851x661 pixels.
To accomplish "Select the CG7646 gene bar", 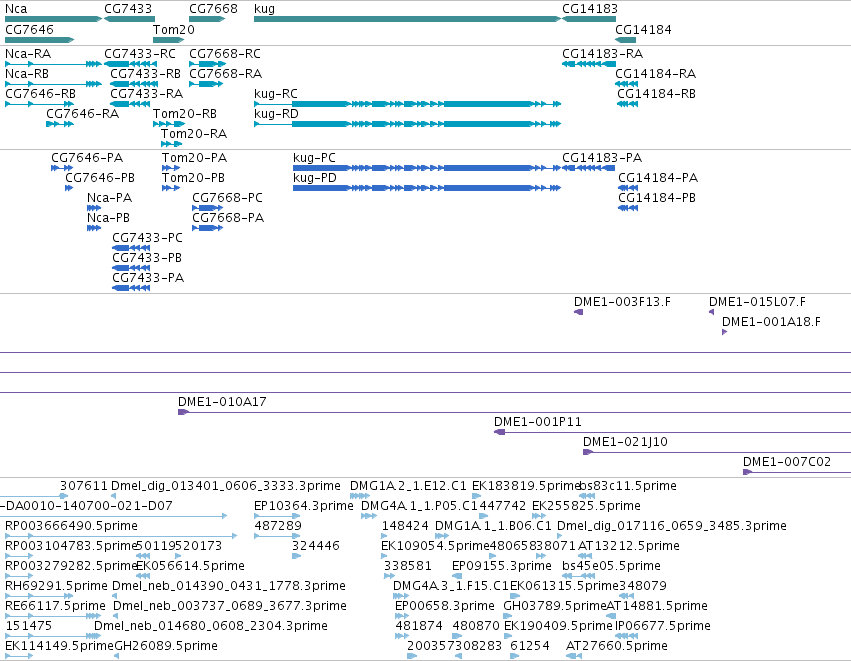I will coord(39,40).
